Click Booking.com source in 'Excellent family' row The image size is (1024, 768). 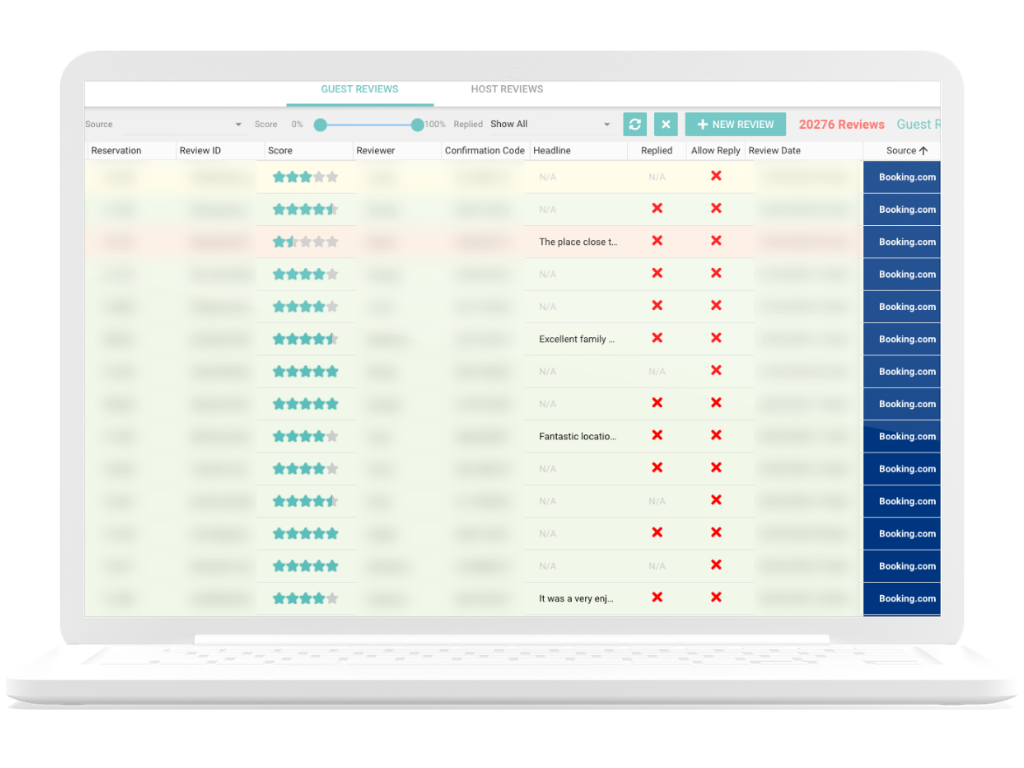[902, 339]
